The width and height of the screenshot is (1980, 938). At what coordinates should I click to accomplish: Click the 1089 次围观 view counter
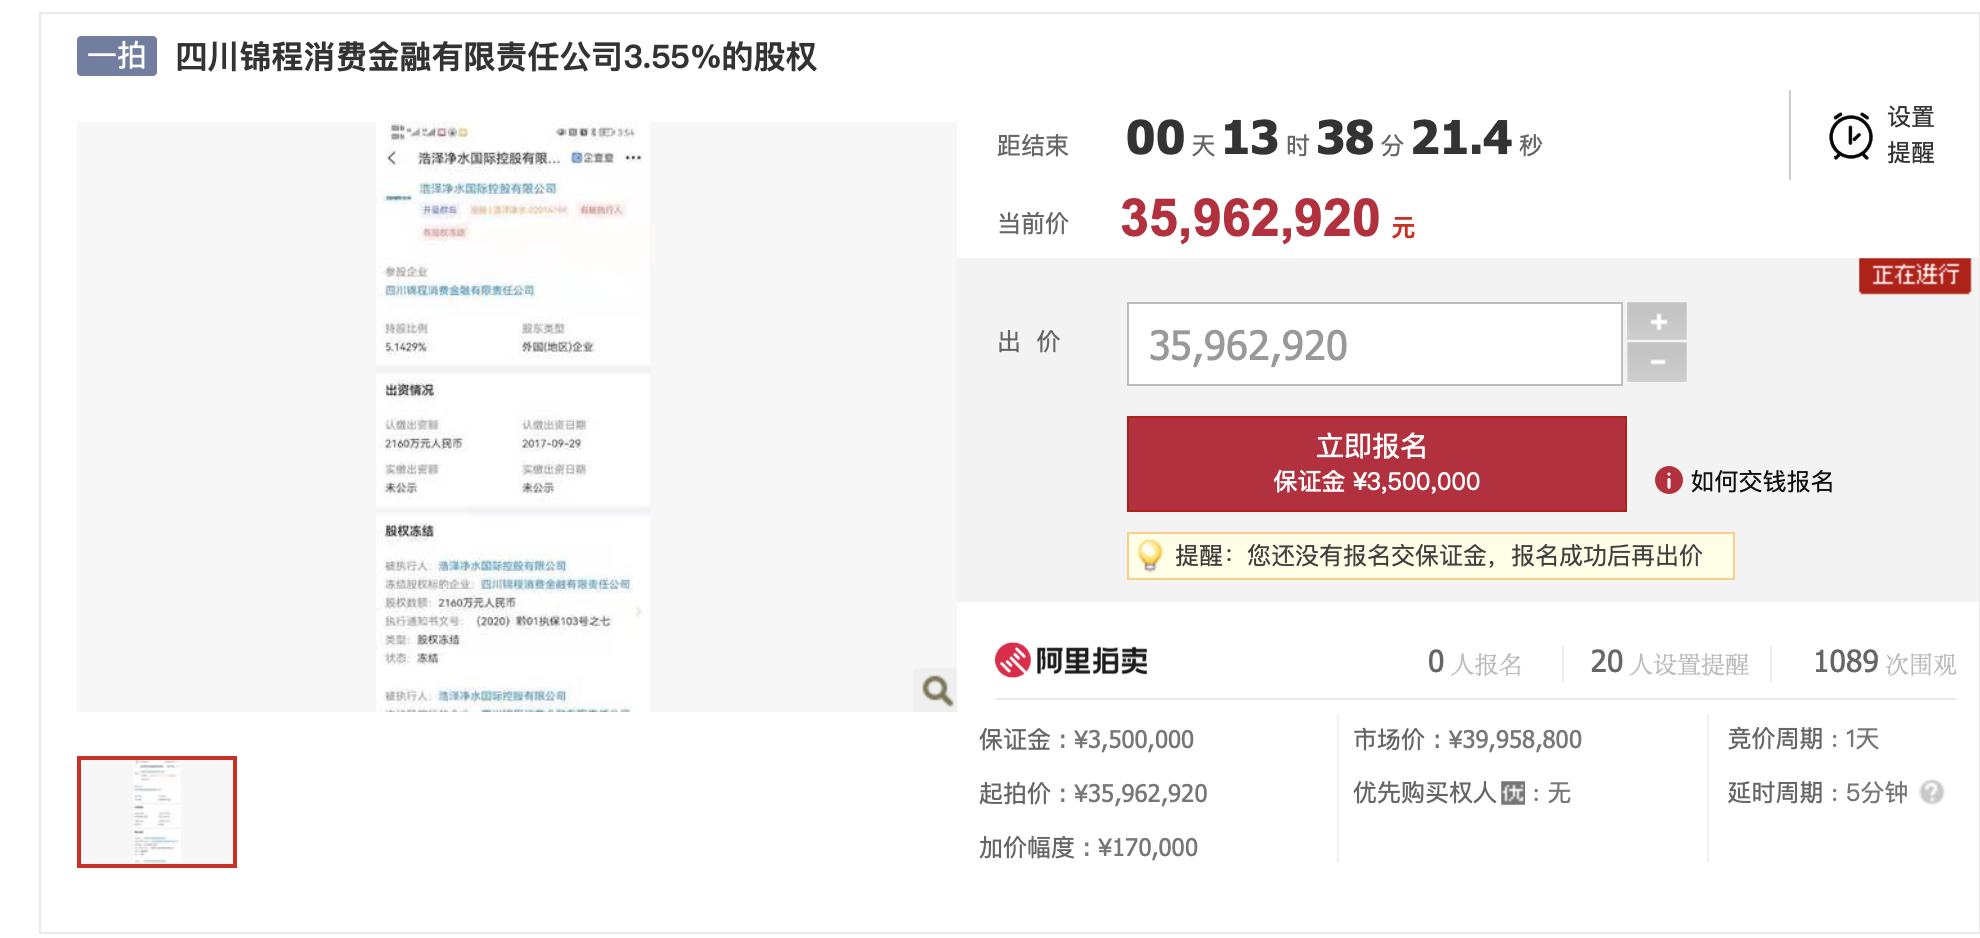tap(1884, 663)
